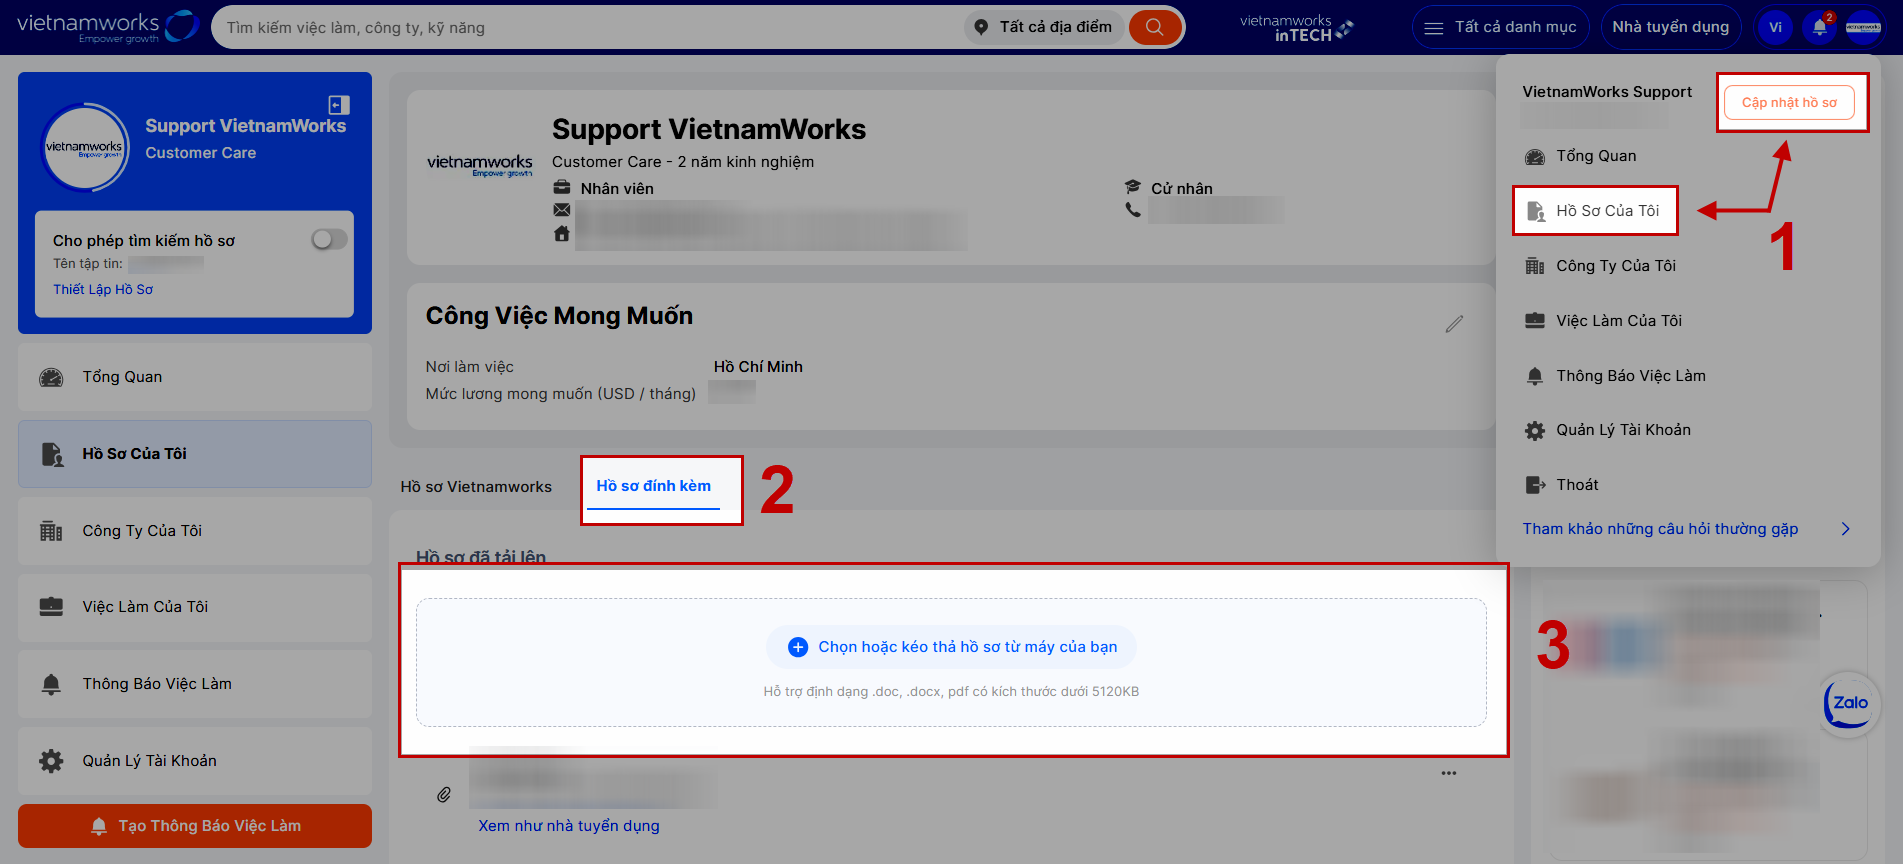Switch to the 'Hồ sơ đính kèm' tab

pos(654,486)
